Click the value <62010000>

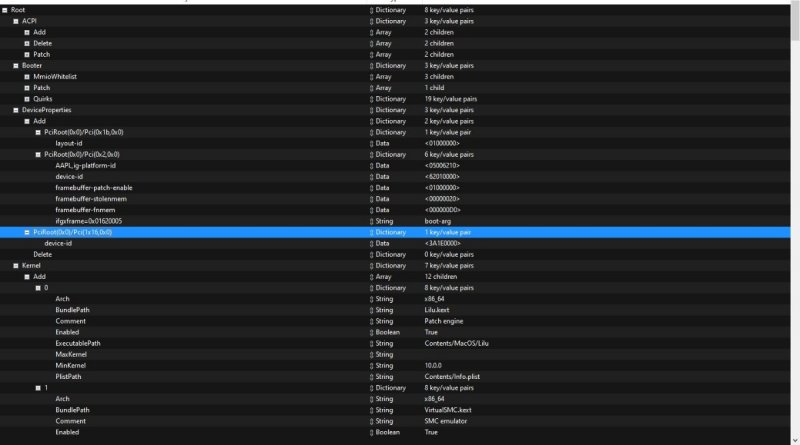442,177
